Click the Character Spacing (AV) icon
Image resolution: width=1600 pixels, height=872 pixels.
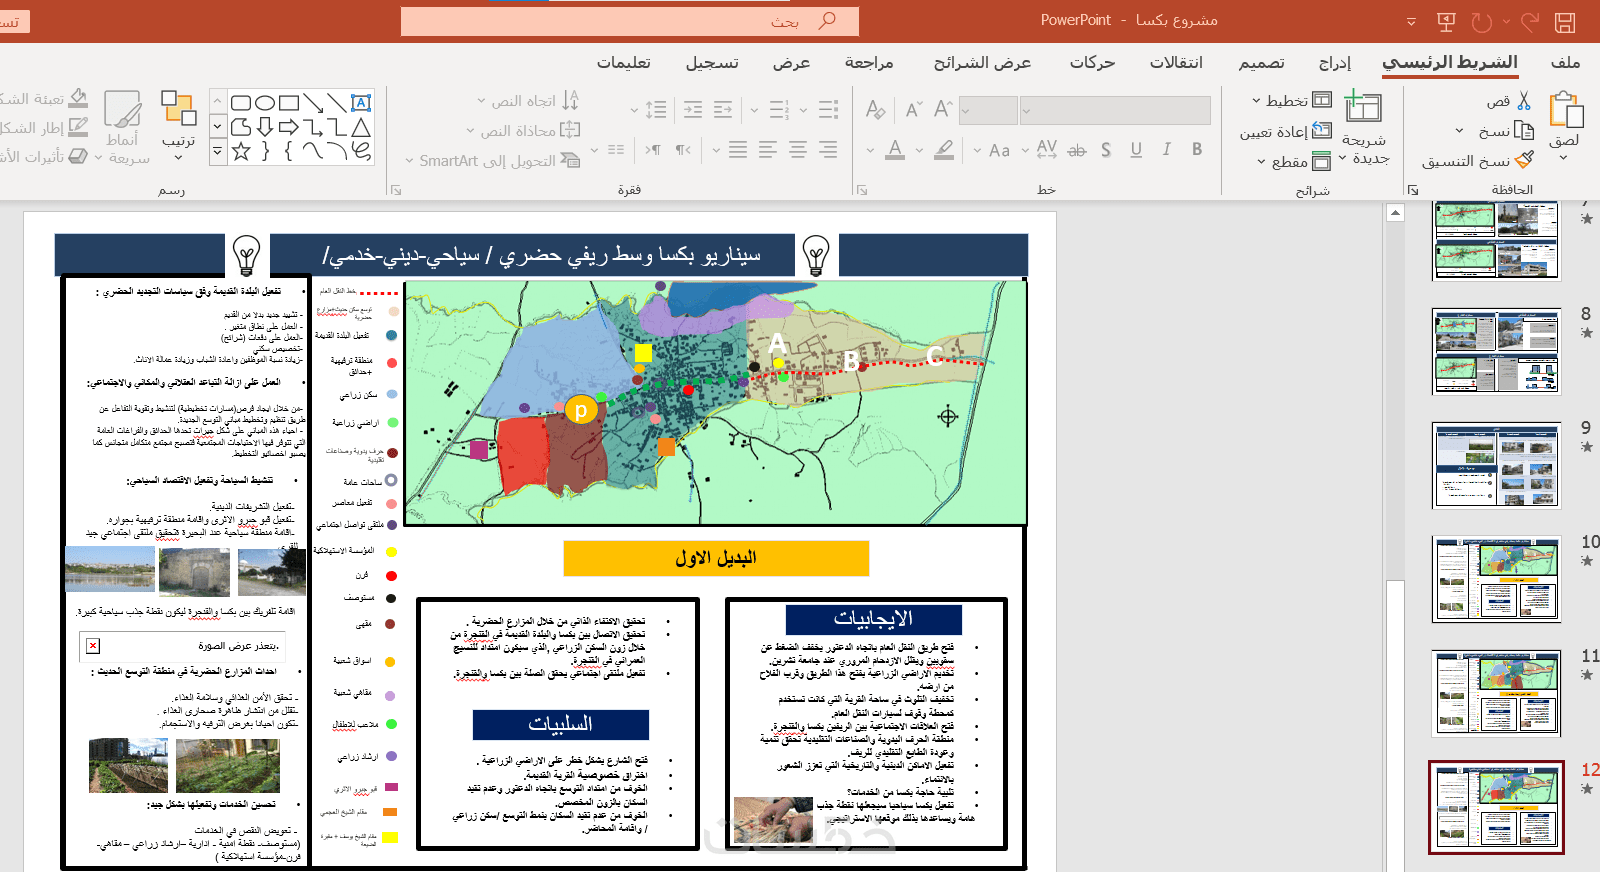pos(1047,150)
